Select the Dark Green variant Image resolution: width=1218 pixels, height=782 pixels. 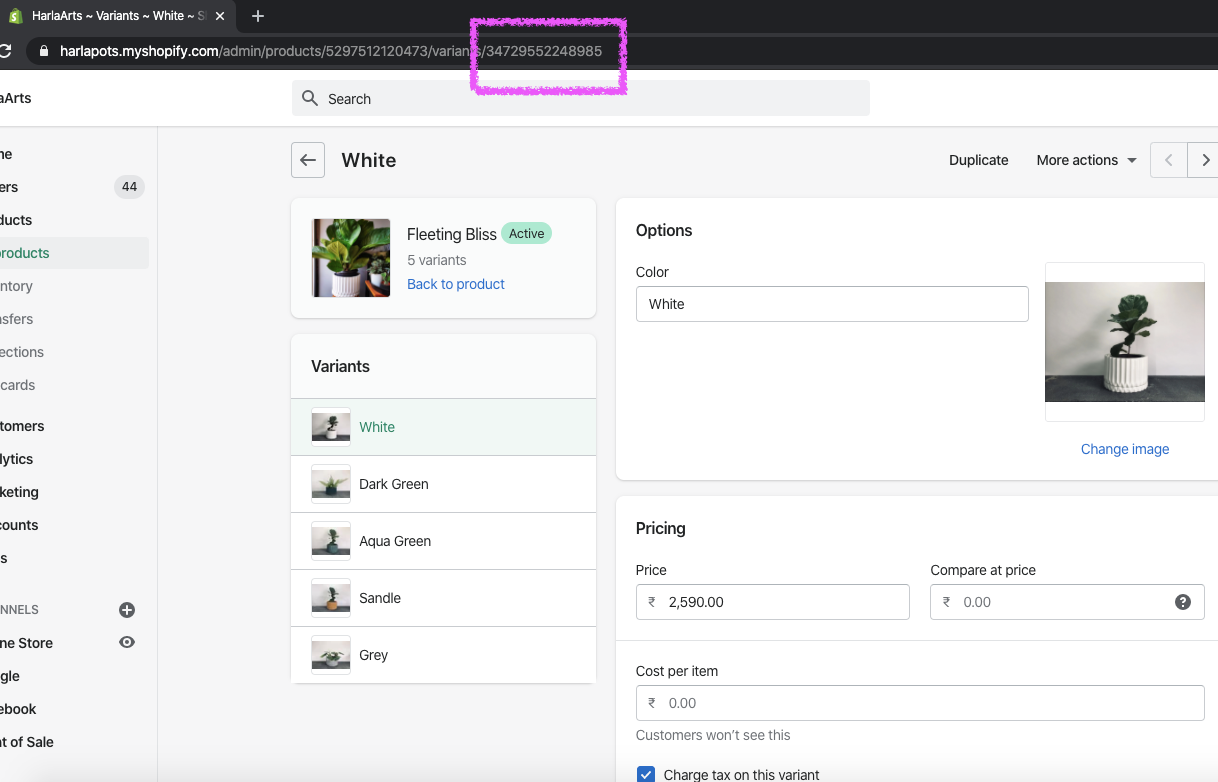(x=393, y=484)
